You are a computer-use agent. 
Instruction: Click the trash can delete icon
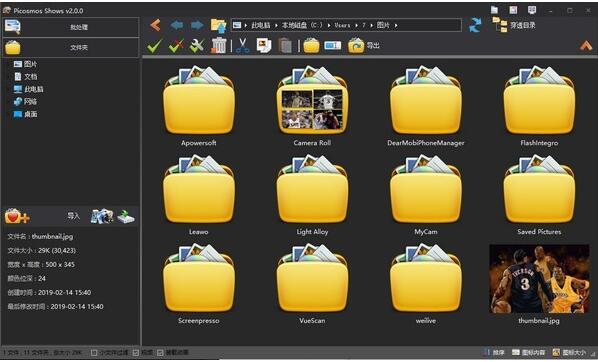click(x=219, y=46)
